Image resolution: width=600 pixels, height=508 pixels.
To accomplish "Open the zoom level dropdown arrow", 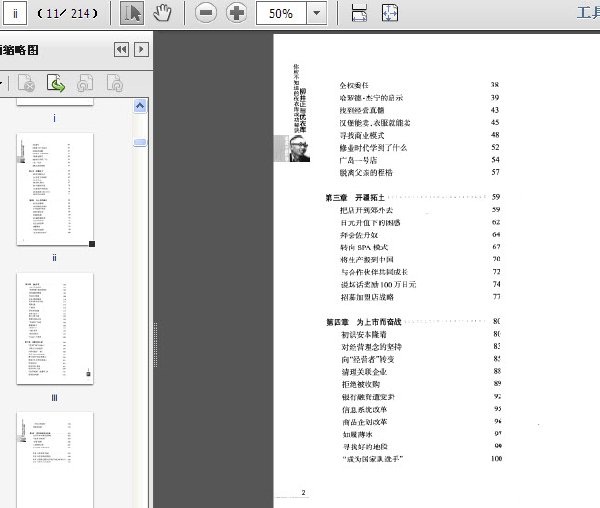I will pos(316,13).
